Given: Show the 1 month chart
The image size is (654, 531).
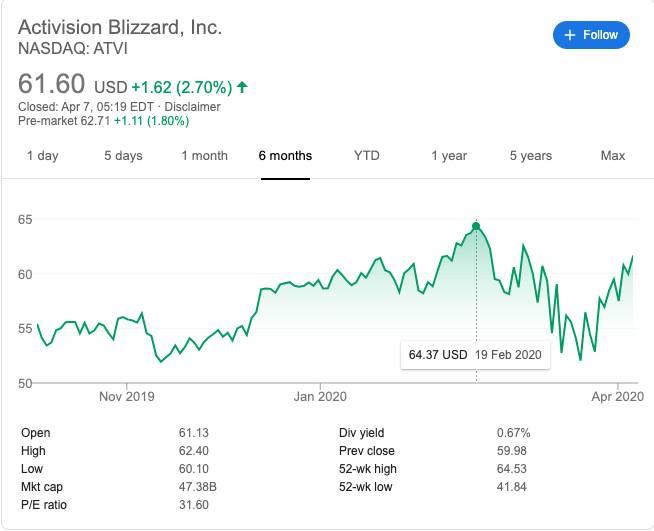Looking at the screenshot, I should [x=204, y=156].
